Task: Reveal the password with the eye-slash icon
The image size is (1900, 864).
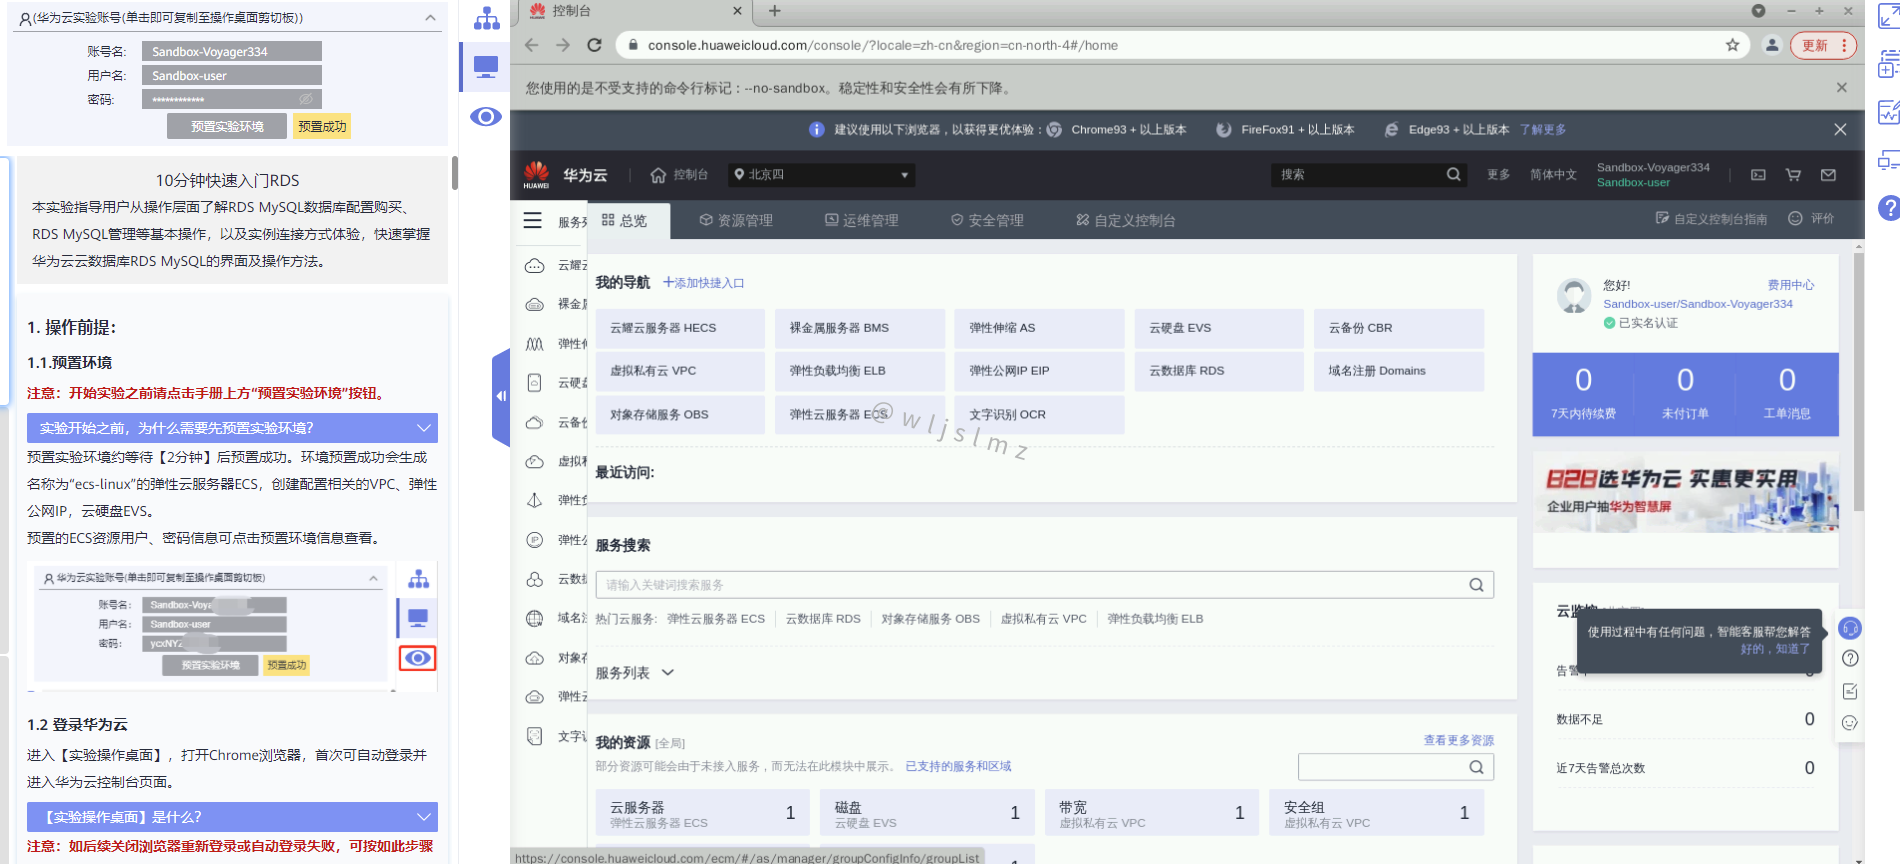Action: coord(306,99)
